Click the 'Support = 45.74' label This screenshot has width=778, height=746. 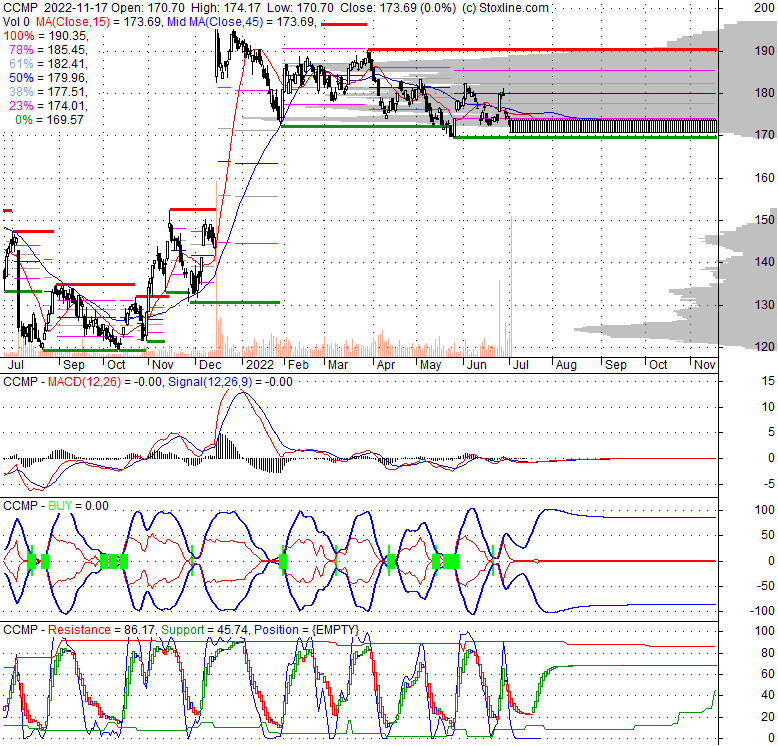pyautogui.click(x=204, y=629)
